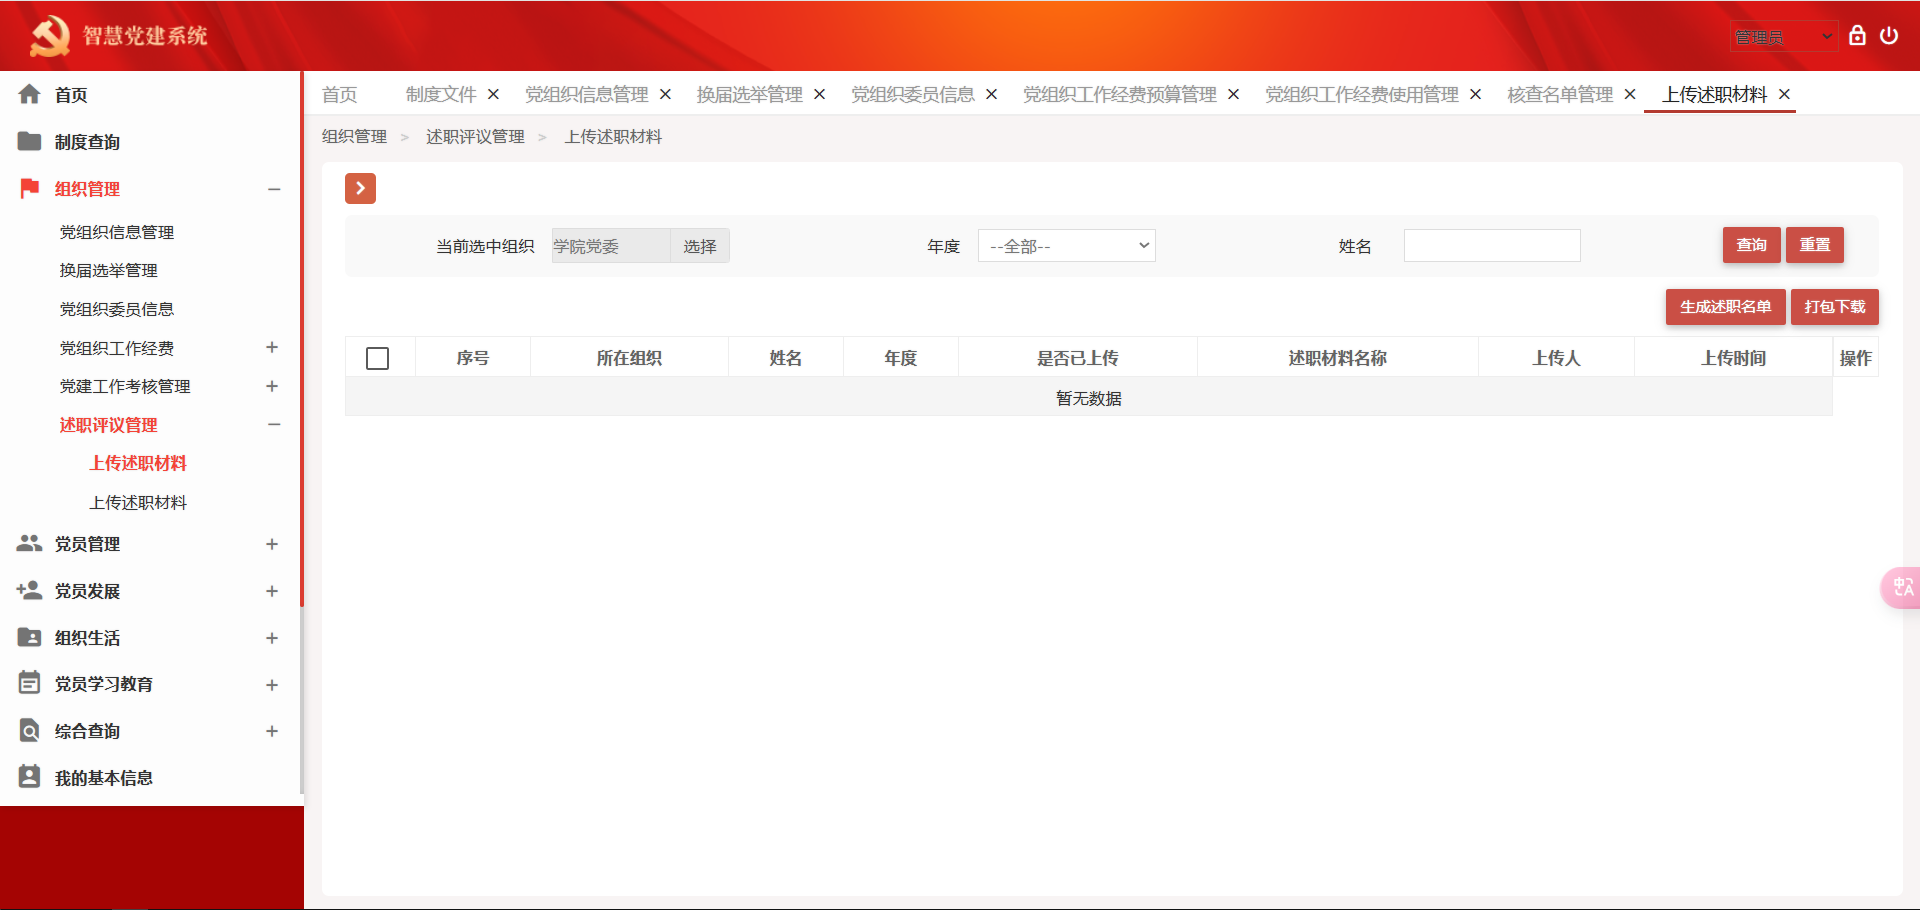Tick the select-all checkbox in table header

tap(378, 358)
